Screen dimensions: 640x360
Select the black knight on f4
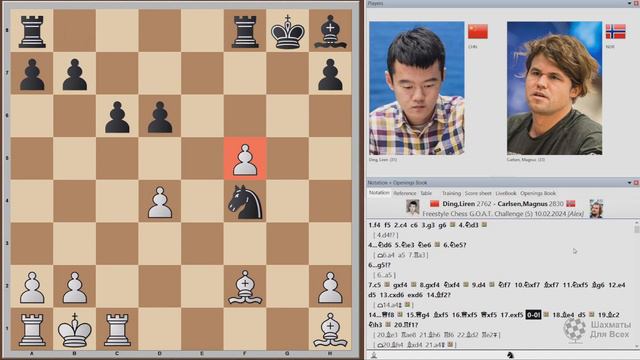coord(245,202)
